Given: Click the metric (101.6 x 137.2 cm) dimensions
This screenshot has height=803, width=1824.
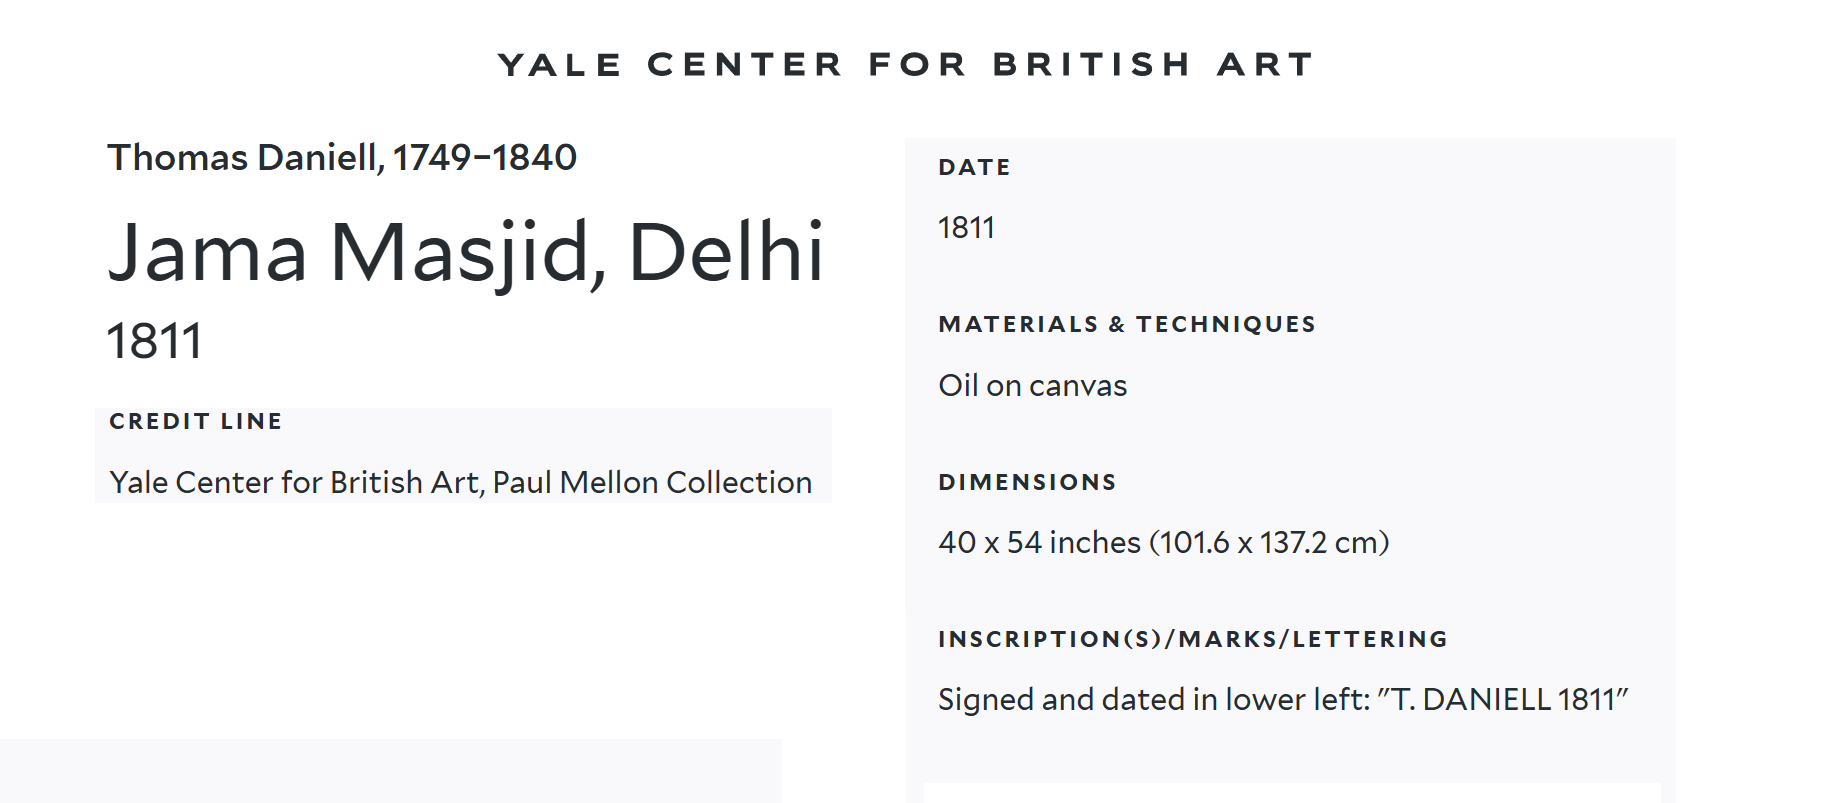Looking at the screenshot, I should [x=1269, y=542].
